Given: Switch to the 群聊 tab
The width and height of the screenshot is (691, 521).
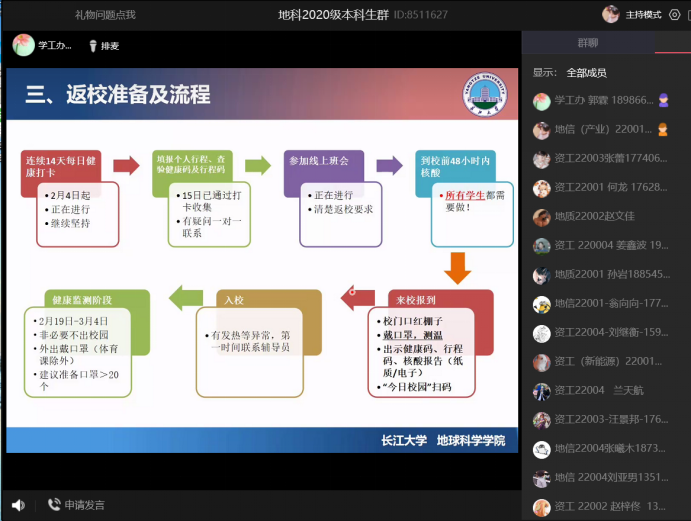Looking at the screenshot, I should coord(588,43).
